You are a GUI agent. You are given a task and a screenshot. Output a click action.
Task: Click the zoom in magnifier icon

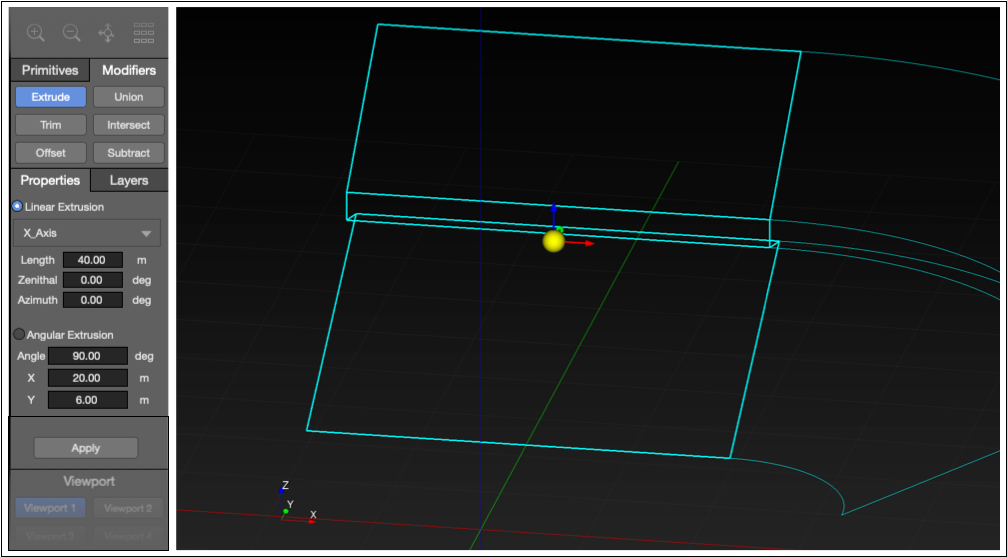[x=35, y=33]
